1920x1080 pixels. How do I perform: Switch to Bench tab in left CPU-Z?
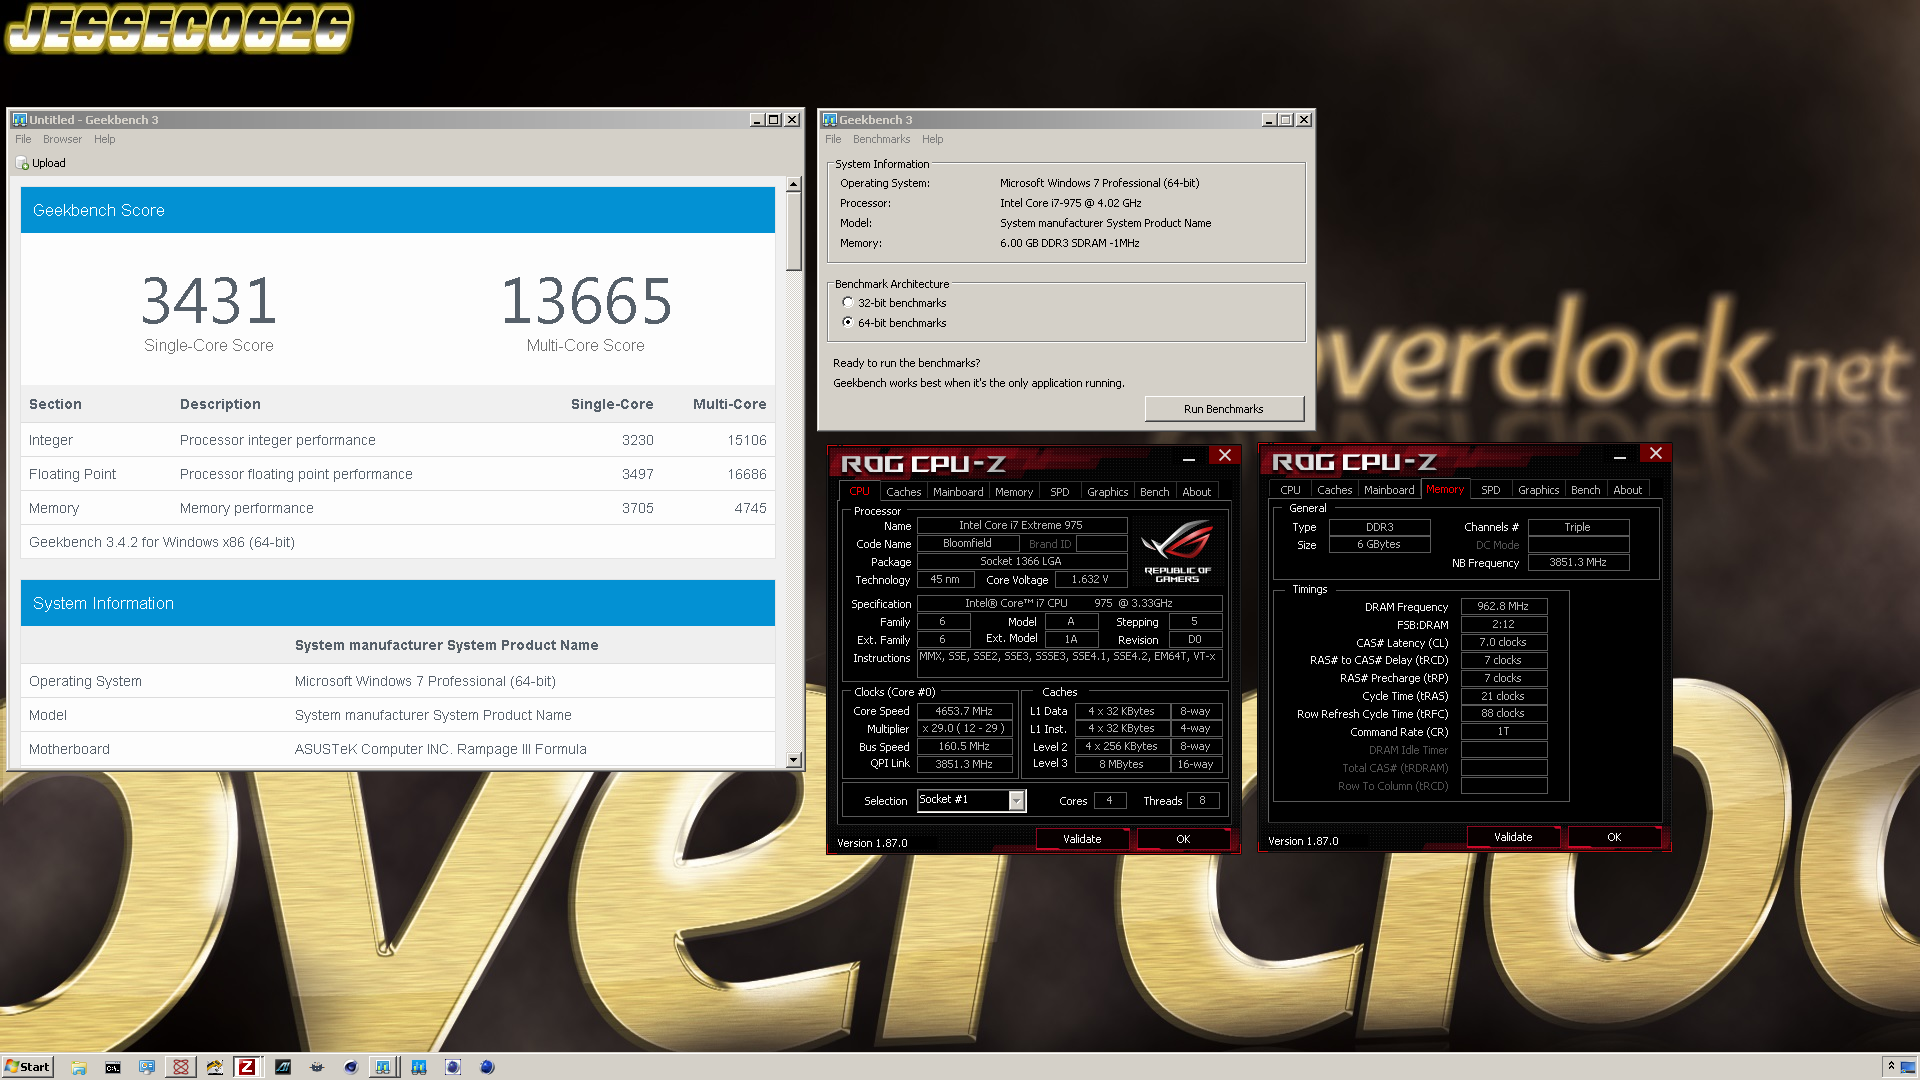point(1155,492)
